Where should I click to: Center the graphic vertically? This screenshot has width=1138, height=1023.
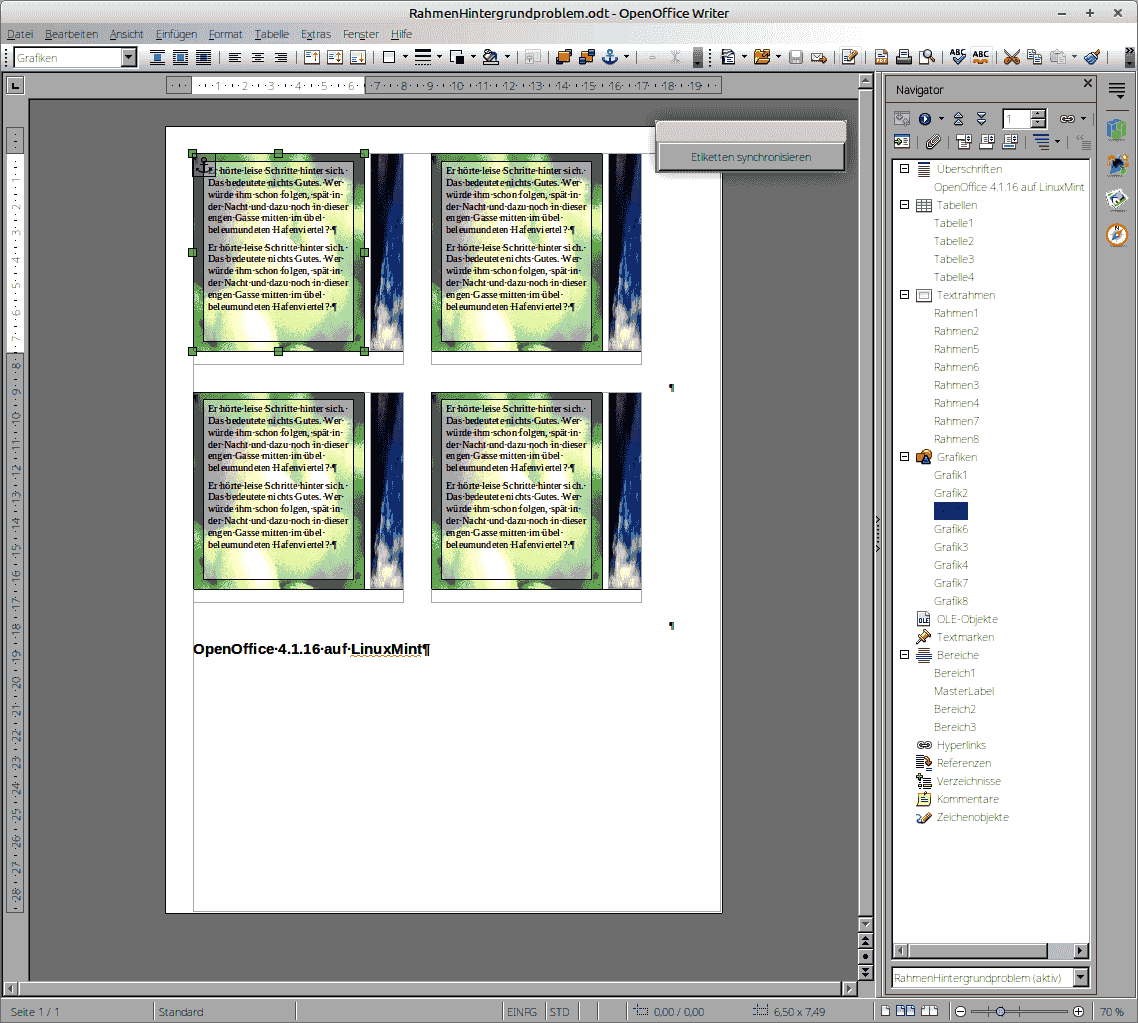click(x=335, y=57)
